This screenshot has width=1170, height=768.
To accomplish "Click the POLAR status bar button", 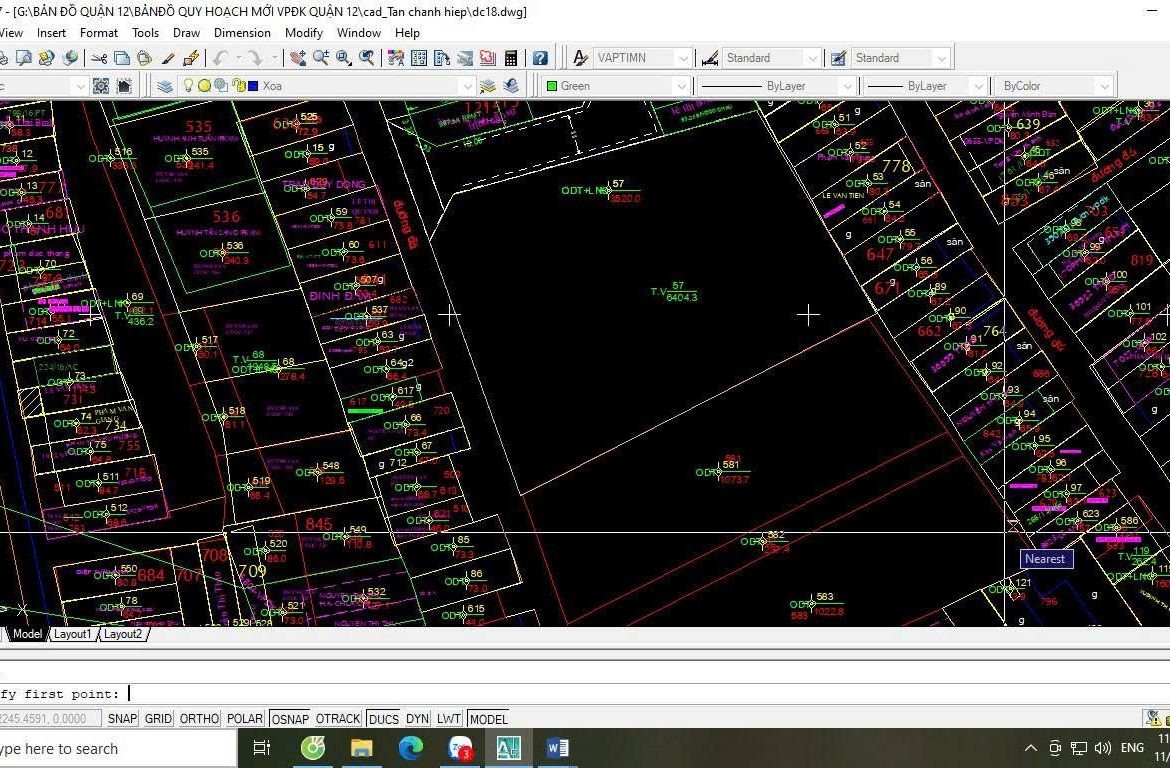I will click(x=245, y=718).
